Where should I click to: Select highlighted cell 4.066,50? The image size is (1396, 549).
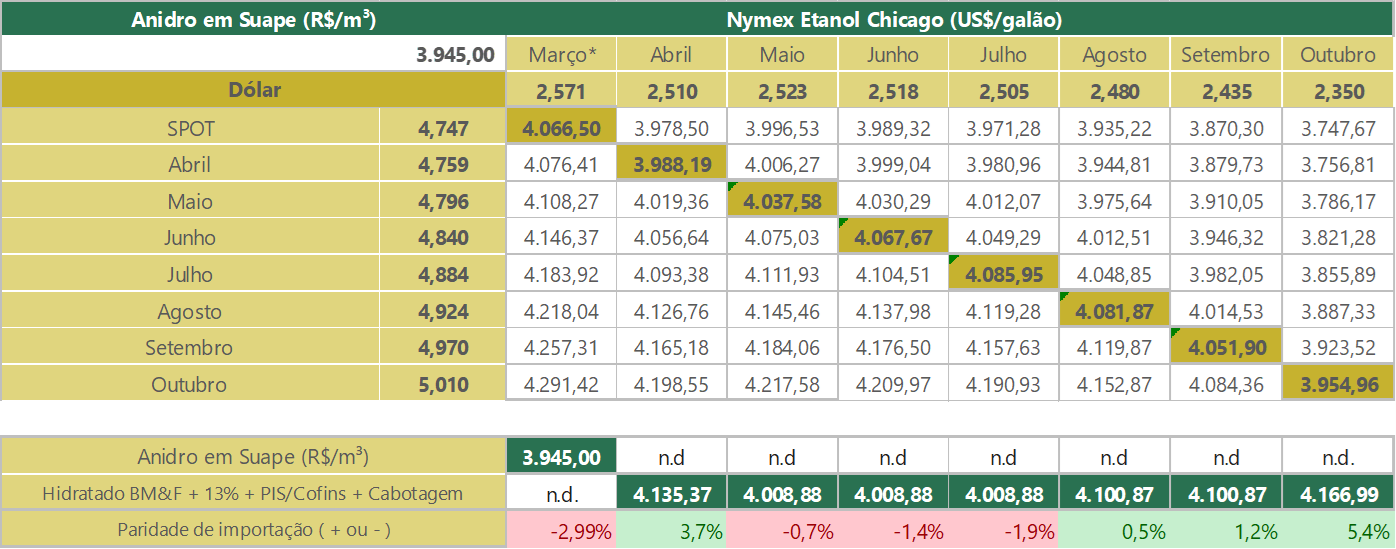point(561,128)
